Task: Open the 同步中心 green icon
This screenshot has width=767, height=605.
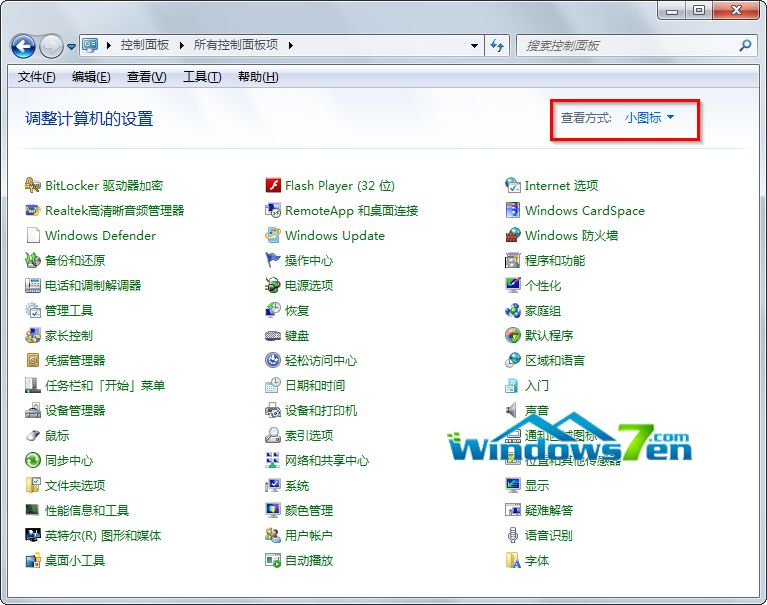Action: pyautogui.click(x=33, y=460)
